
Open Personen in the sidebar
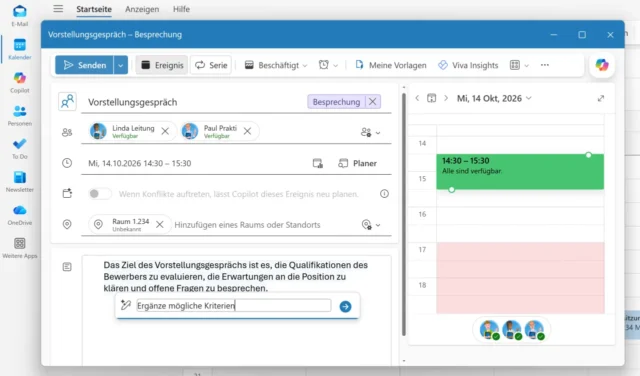point(20,115)
